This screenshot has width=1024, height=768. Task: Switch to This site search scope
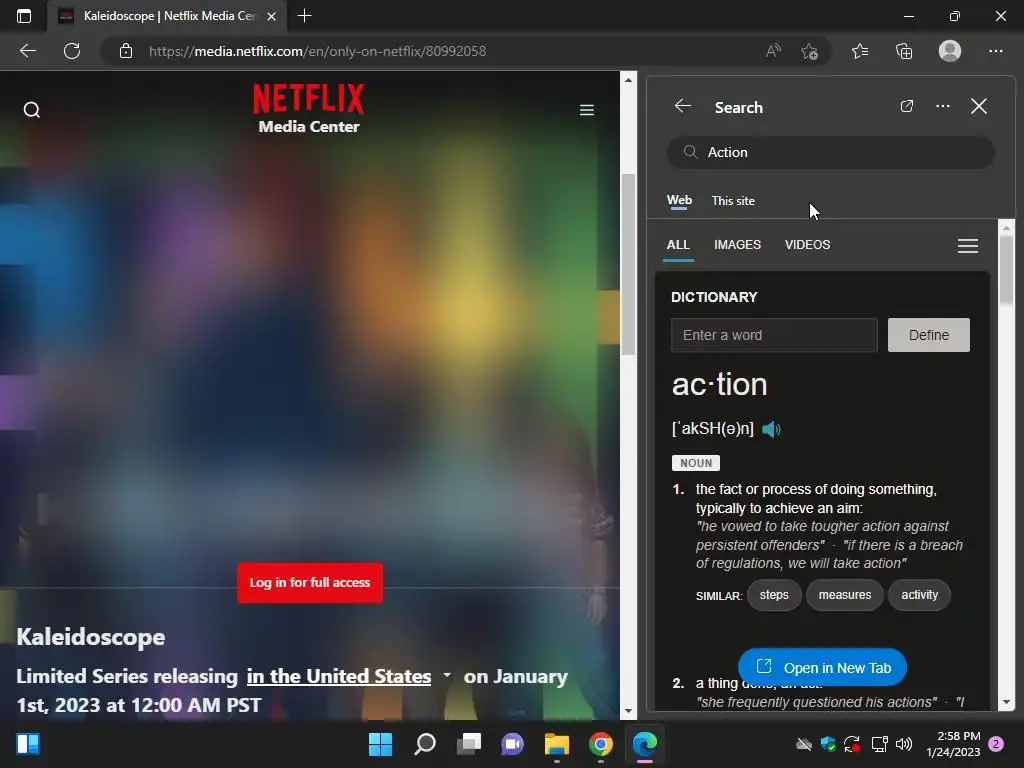pyautogui.click(x=733, y=200)
